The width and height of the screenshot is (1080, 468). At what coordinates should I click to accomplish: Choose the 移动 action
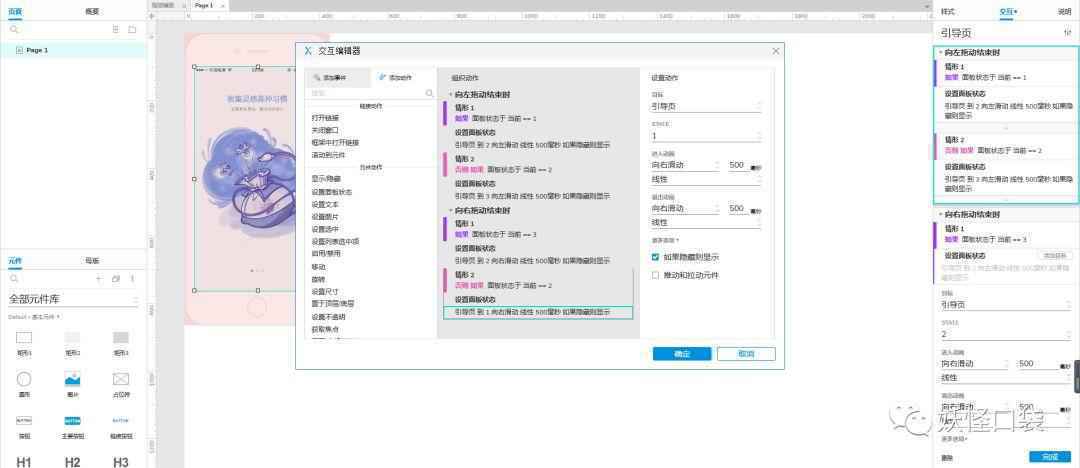point(318,267)
